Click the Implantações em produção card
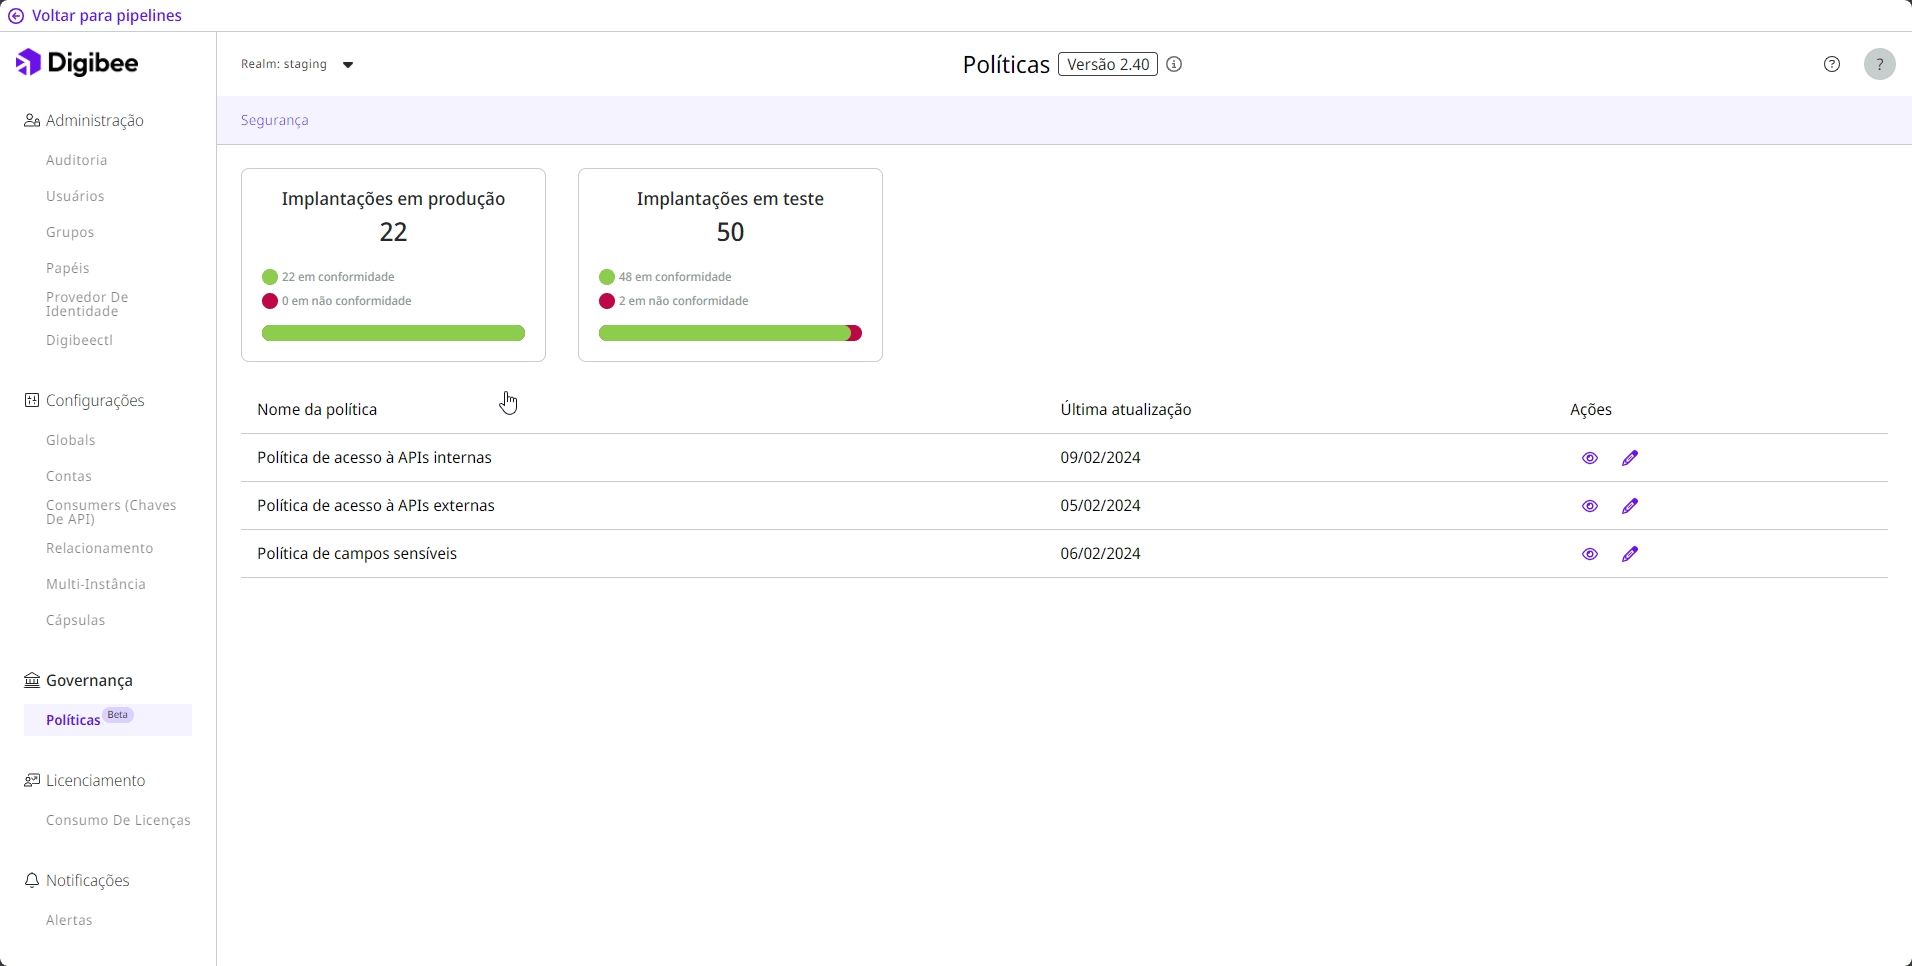Screen dimensions: 1912x966 click(393, 264)
